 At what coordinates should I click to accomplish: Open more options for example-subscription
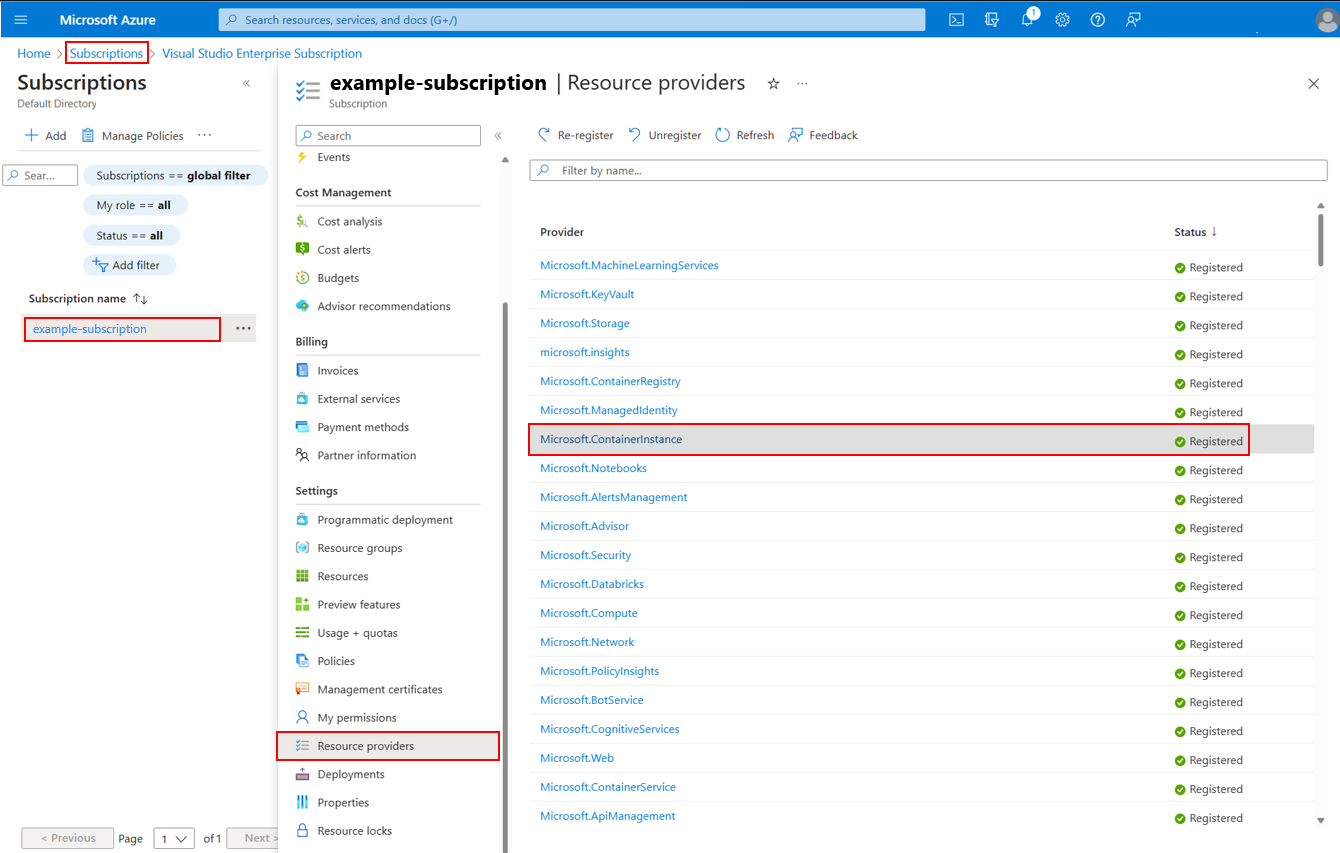pyautogui.click(x=243, y=328)
